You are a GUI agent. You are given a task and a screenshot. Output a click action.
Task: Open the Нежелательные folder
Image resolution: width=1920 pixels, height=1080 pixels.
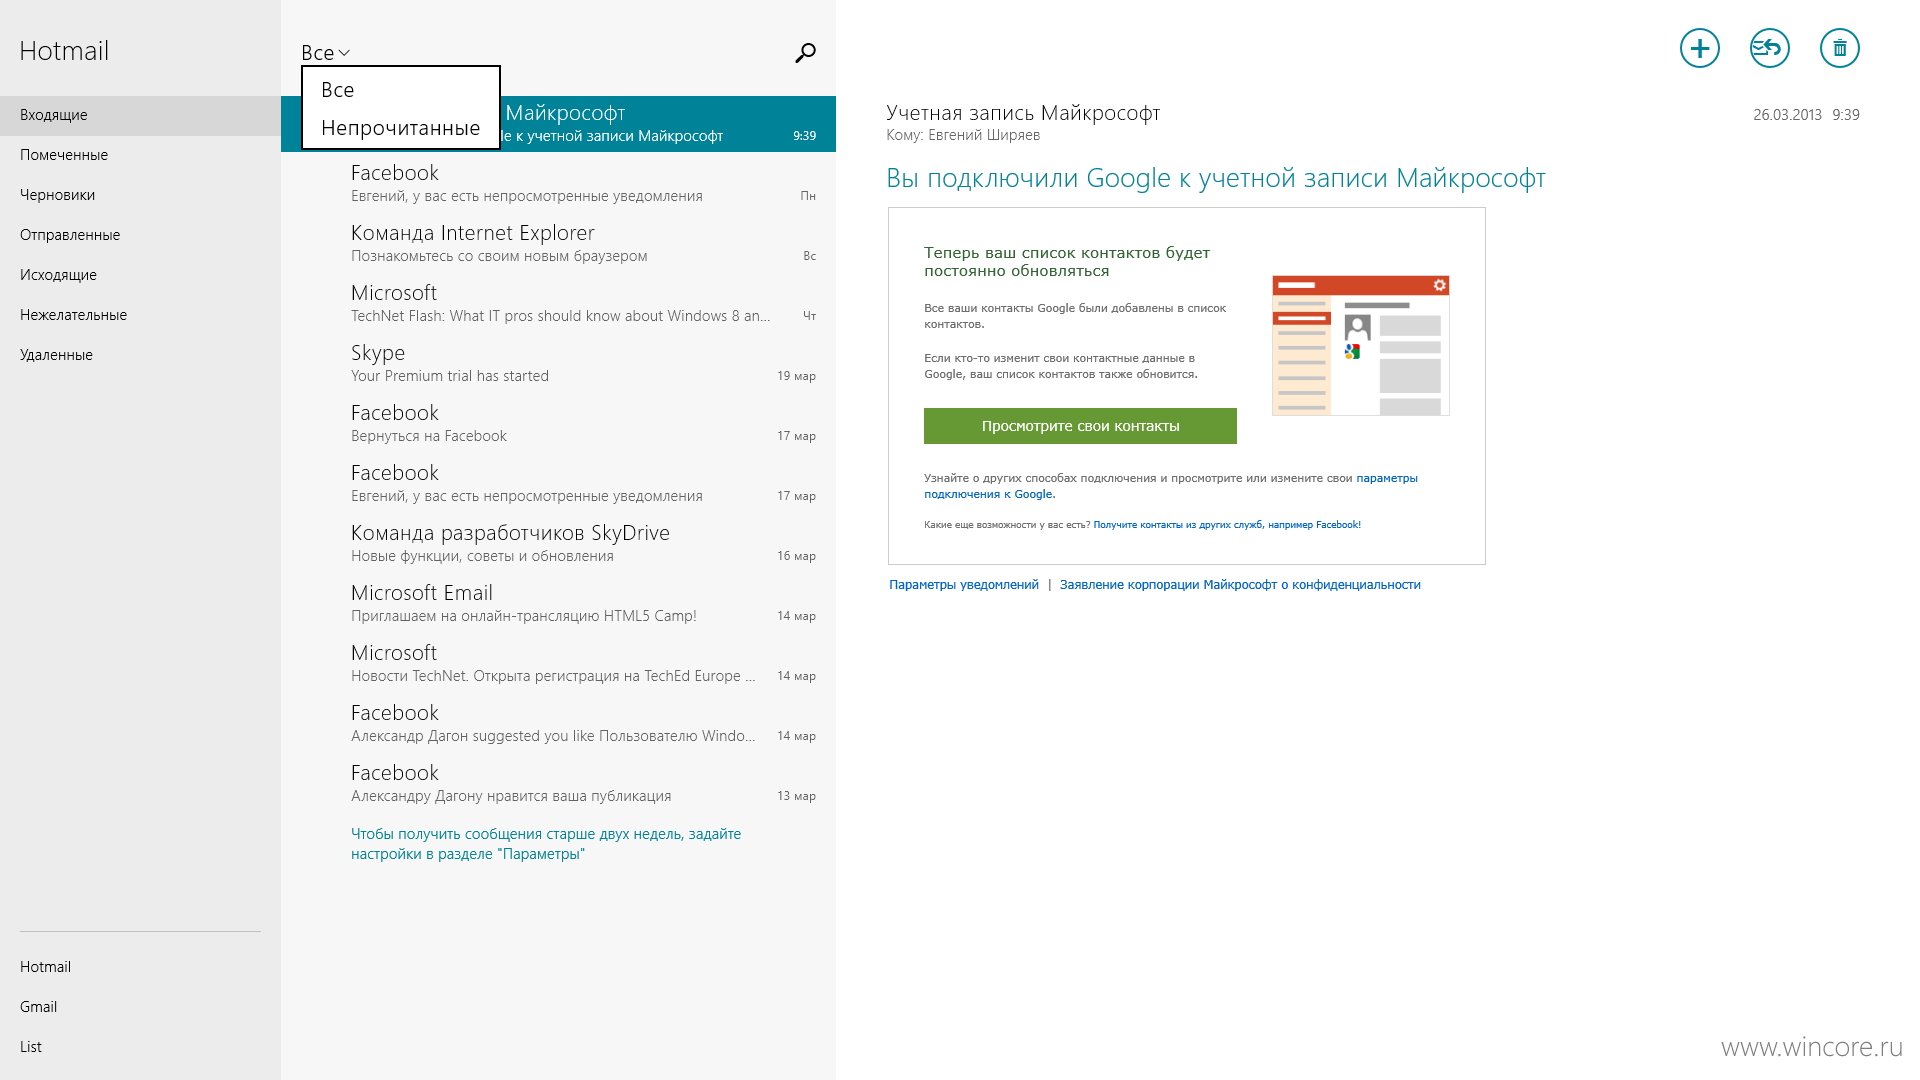pos(140,315)
